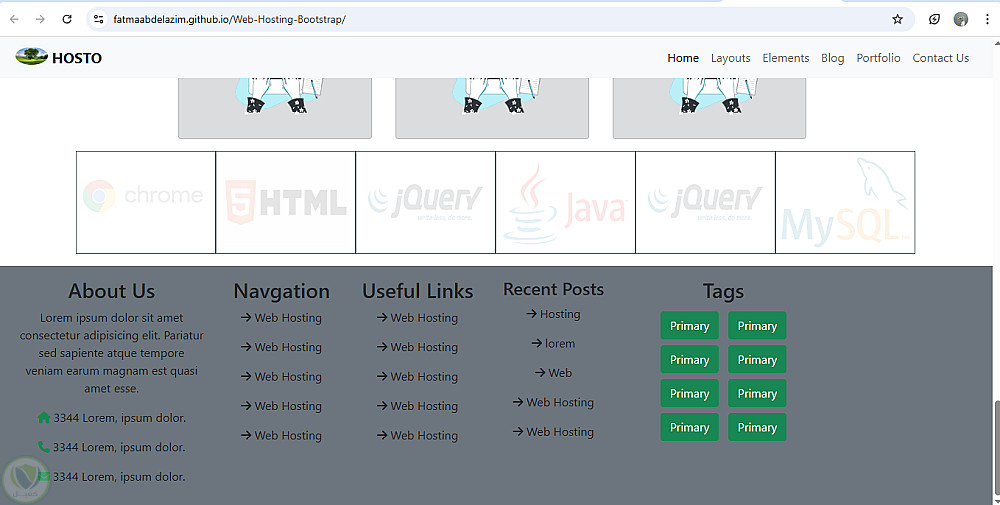
Task: Click the HOSTO logo image
Action: pos(31,57)
